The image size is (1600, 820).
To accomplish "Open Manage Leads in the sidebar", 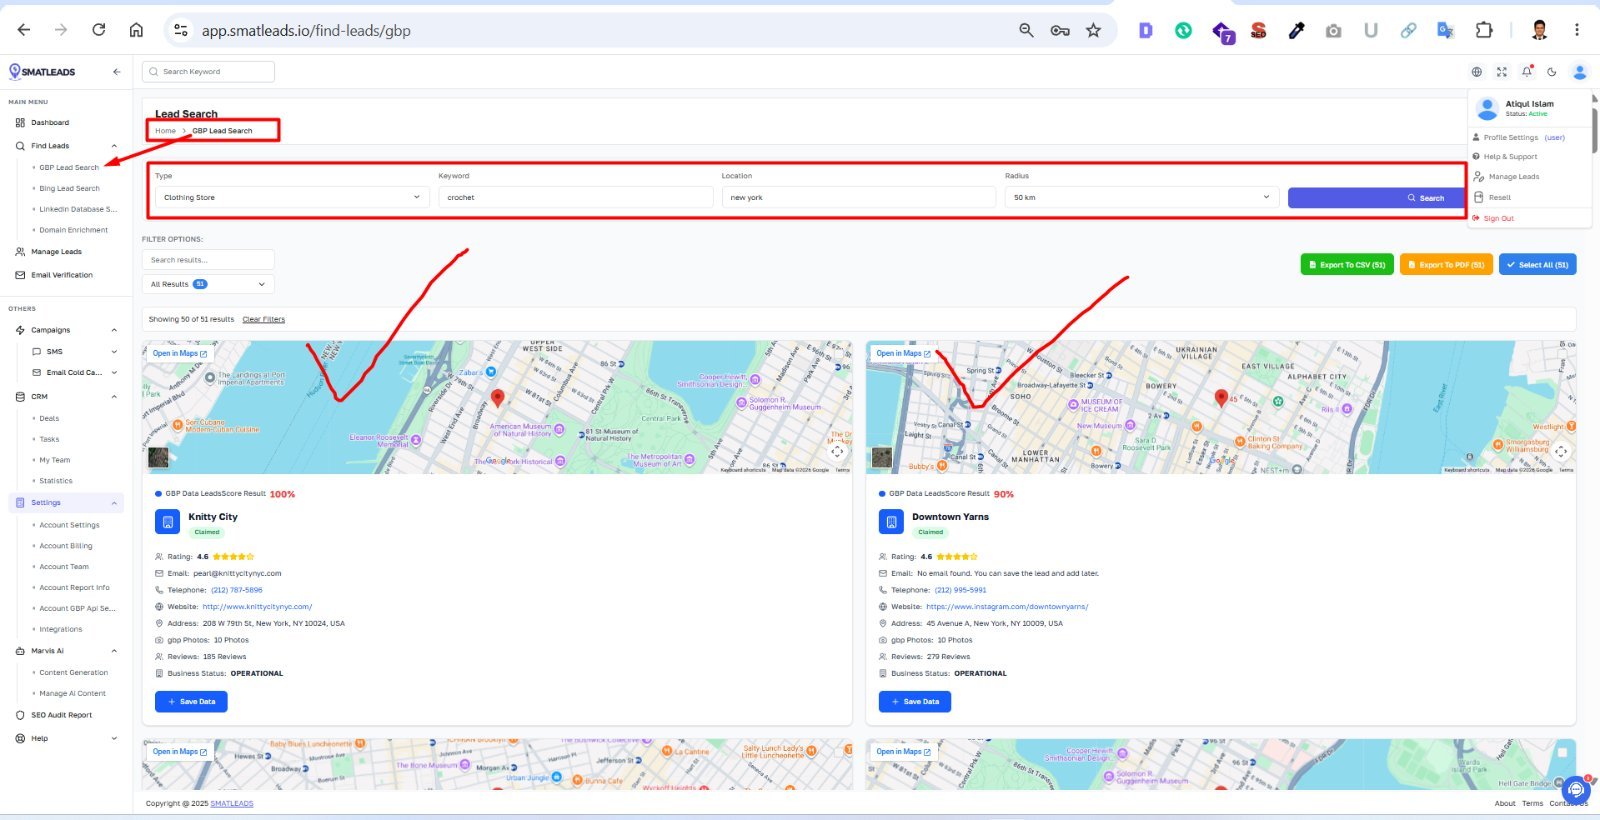I will [x=56, y=252].
